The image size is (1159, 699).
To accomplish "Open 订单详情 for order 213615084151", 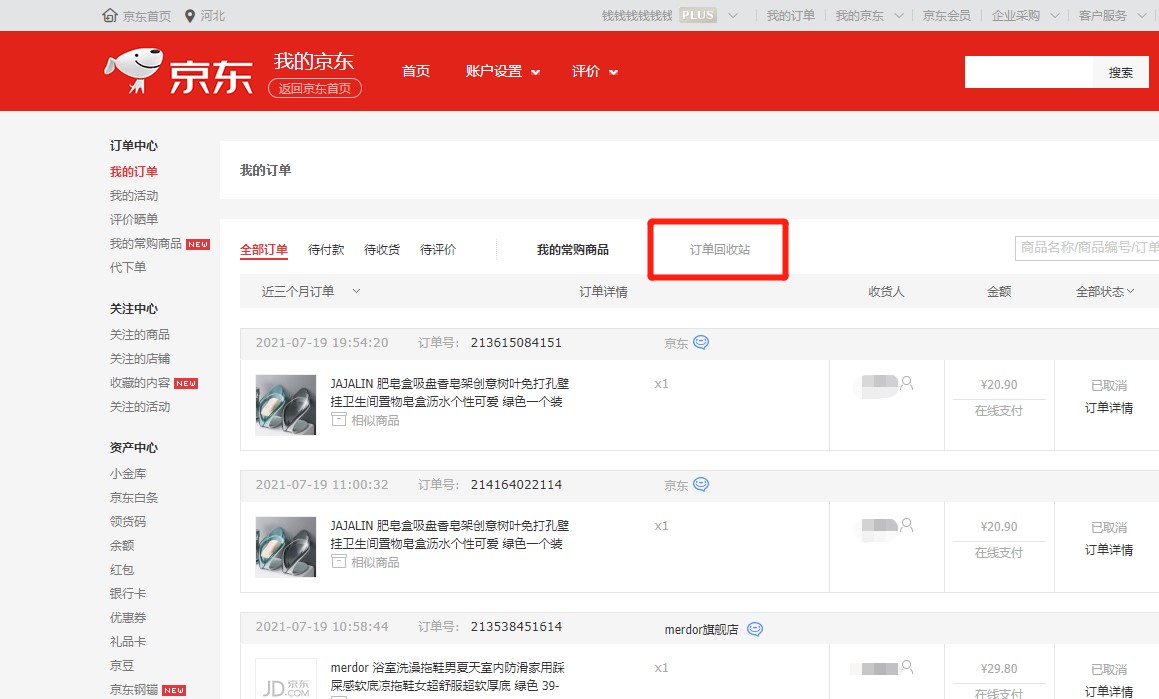I will pos(1109,408).
